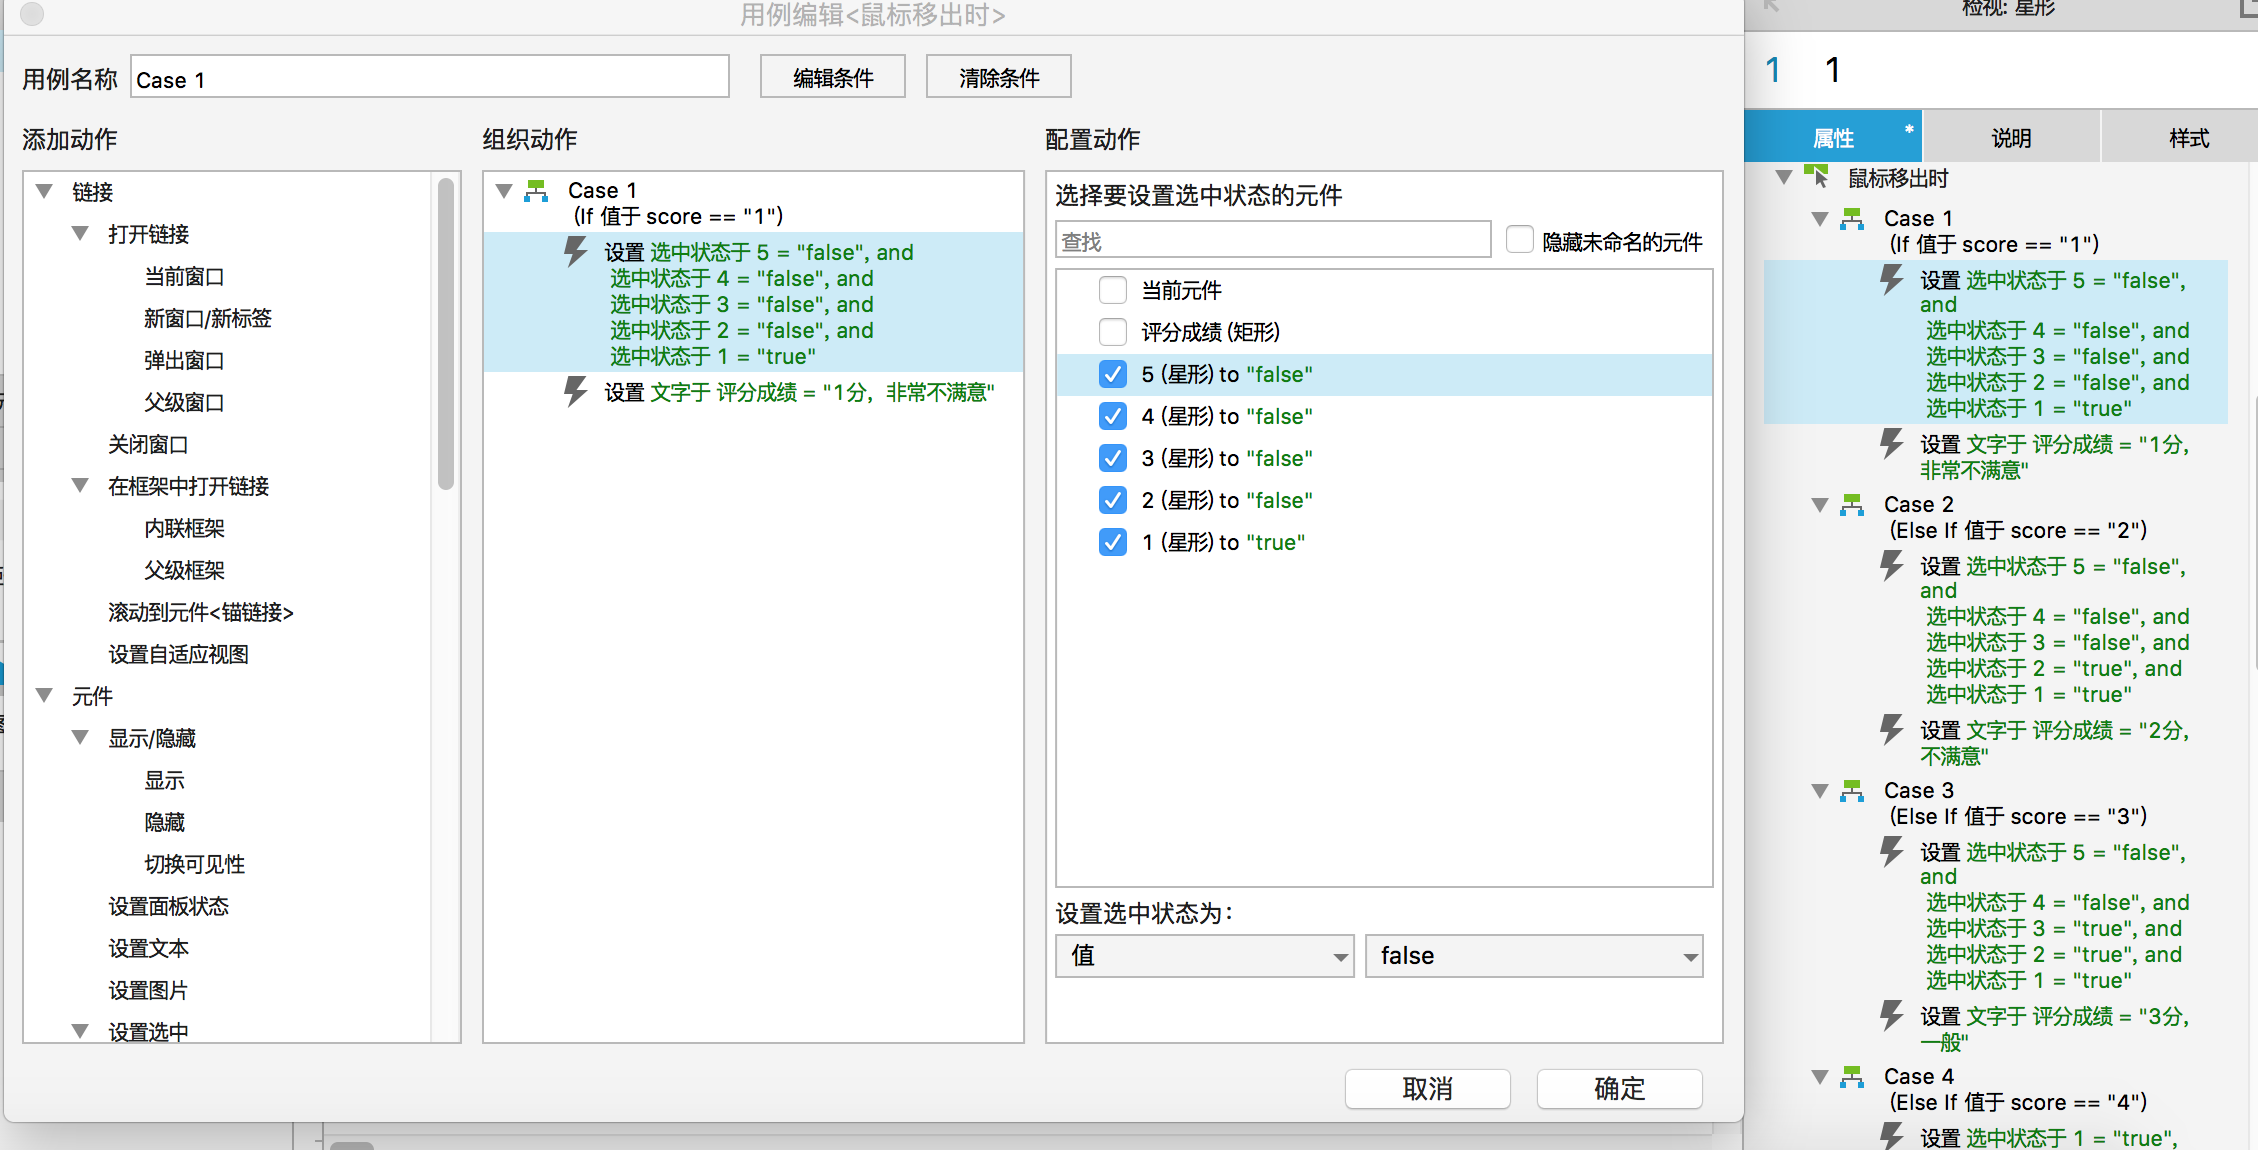Open the false value dropdown
The height and width of the screenshot is (1150, 2258).
tap(1533, 956)
